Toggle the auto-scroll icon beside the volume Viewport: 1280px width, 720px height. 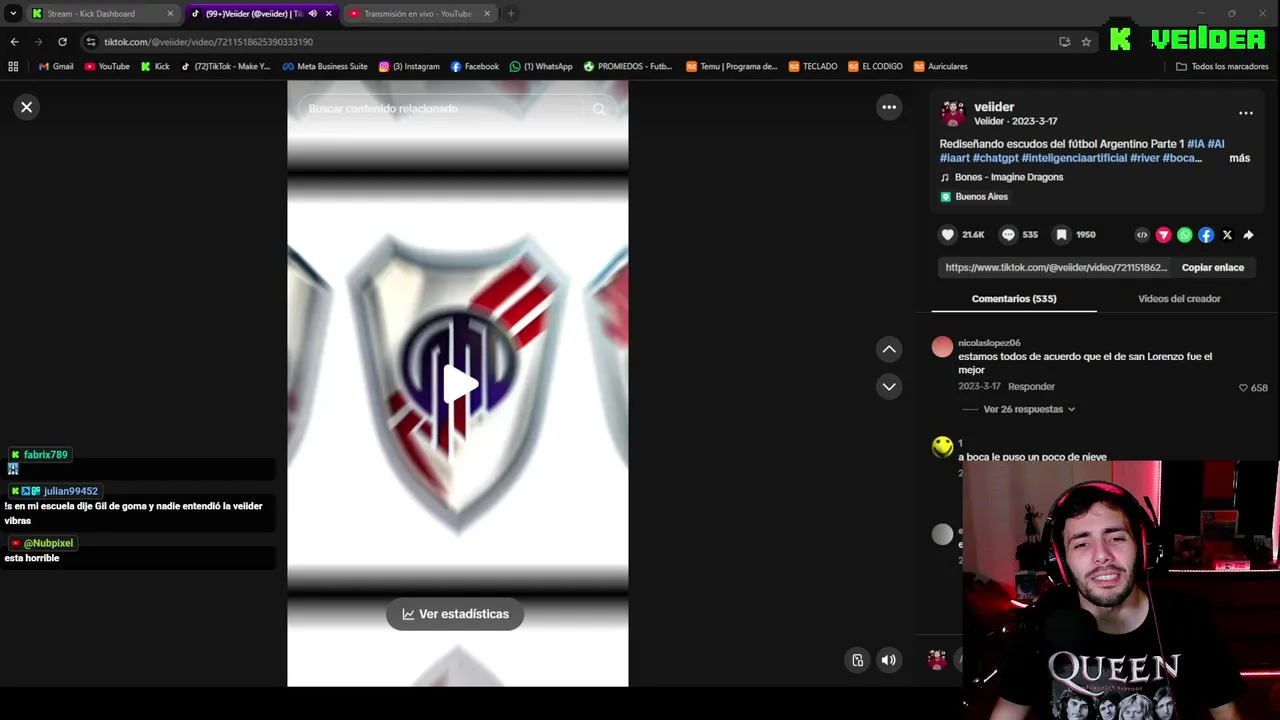(857, 660)
